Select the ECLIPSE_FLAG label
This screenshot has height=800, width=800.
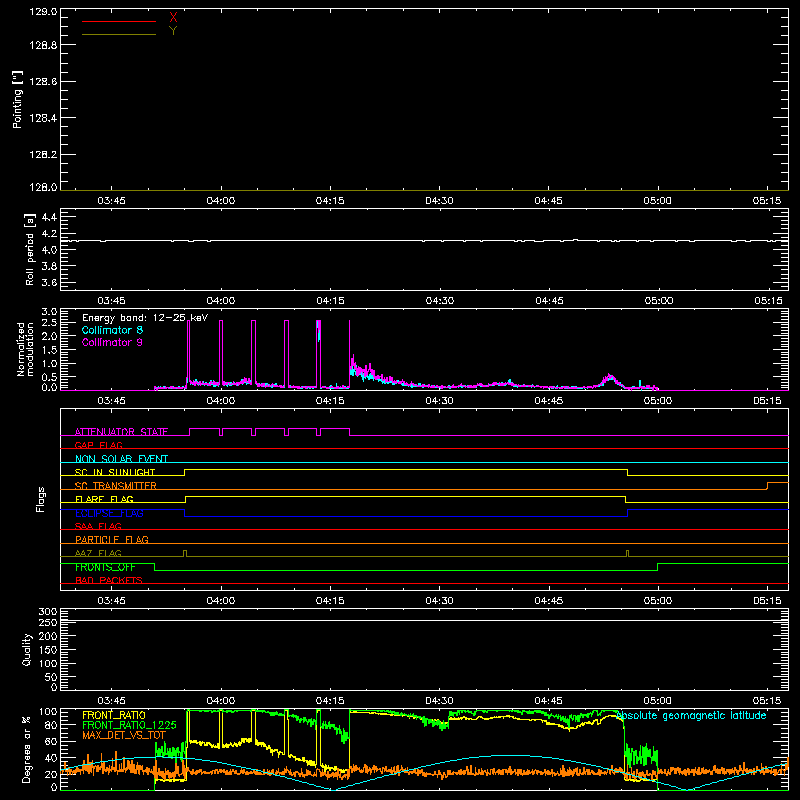click(109, 513)
